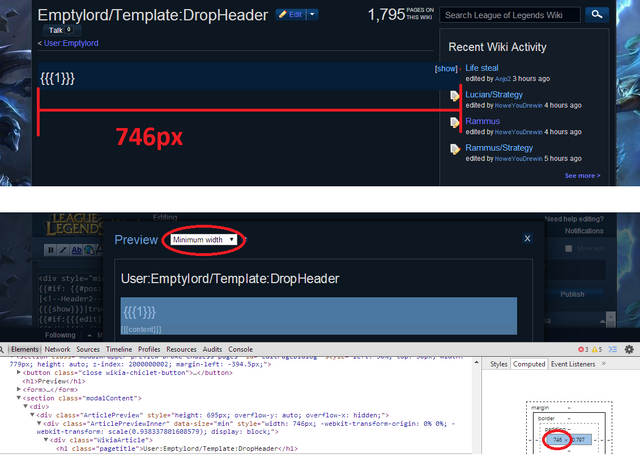
Task: Click the {{{1}}} header in preview dialog
Action: point(140,312)
